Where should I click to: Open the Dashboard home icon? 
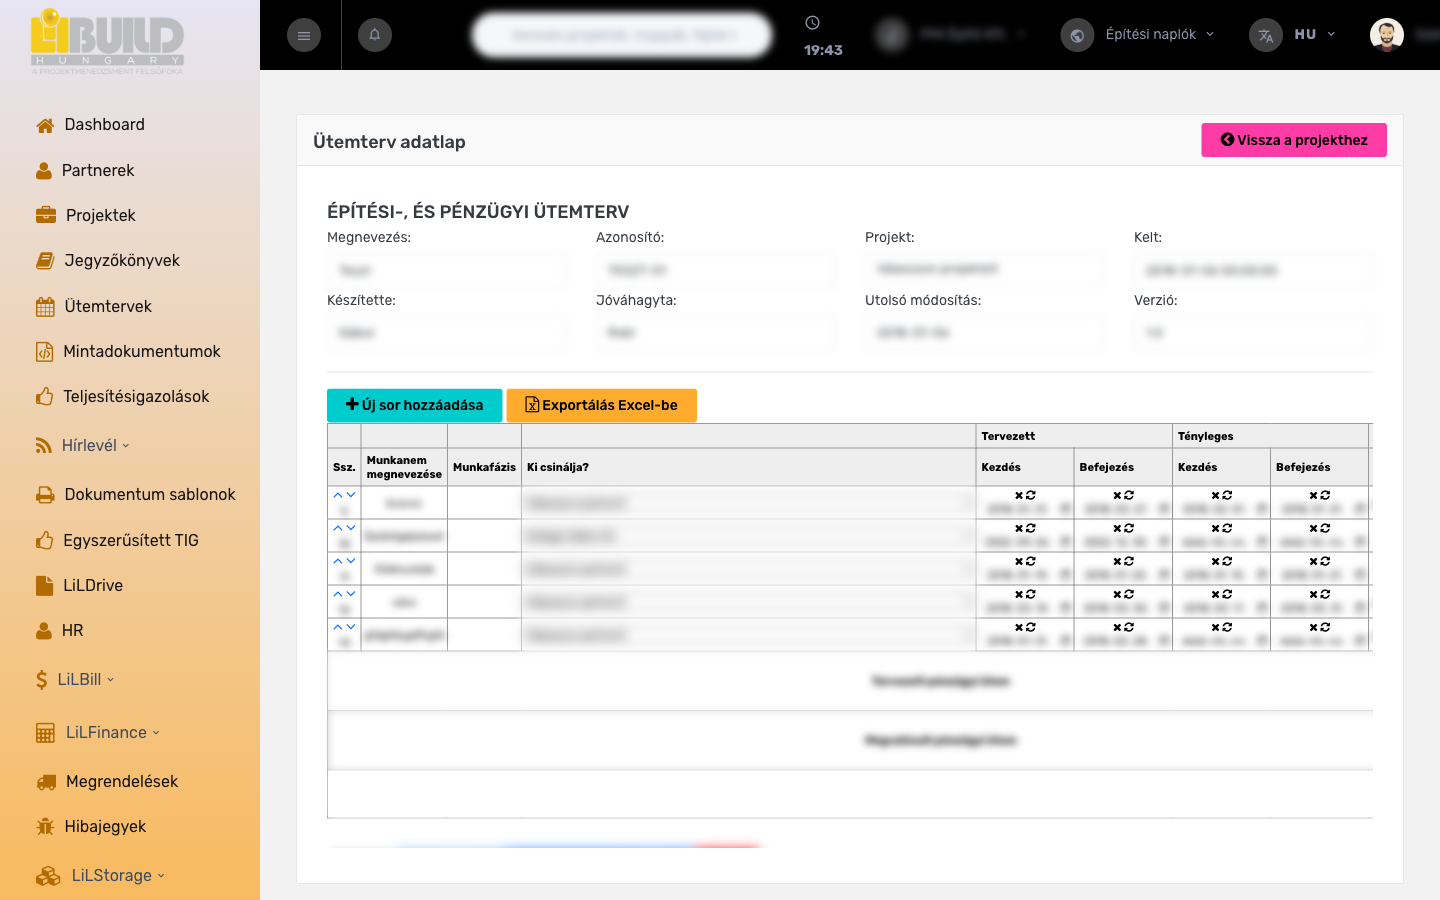[x=45, y=125]
